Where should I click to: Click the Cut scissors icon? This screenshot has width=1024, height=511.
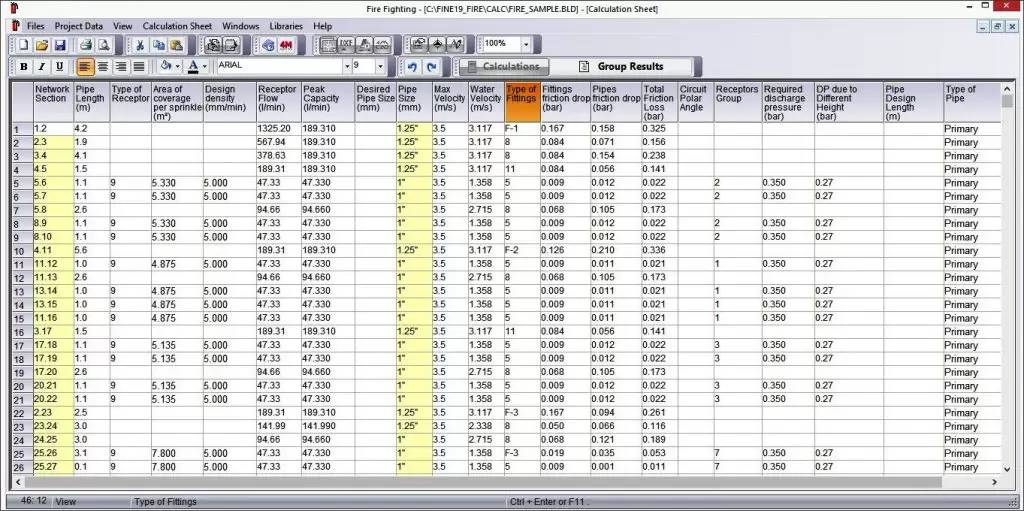point(141,45)
